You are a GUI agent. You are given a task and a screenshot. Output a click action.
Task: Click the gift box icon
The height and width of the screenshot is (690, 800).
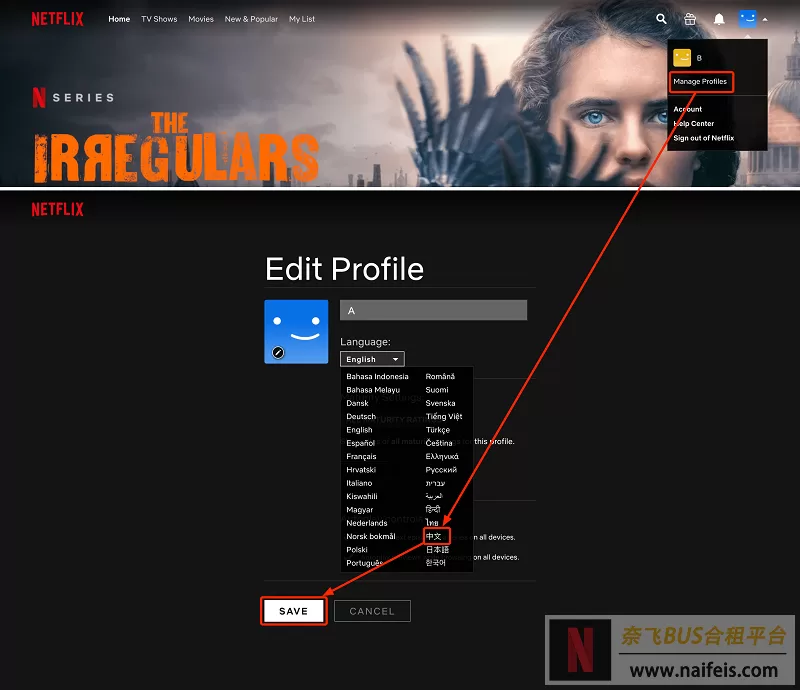(x=690, y=19)
